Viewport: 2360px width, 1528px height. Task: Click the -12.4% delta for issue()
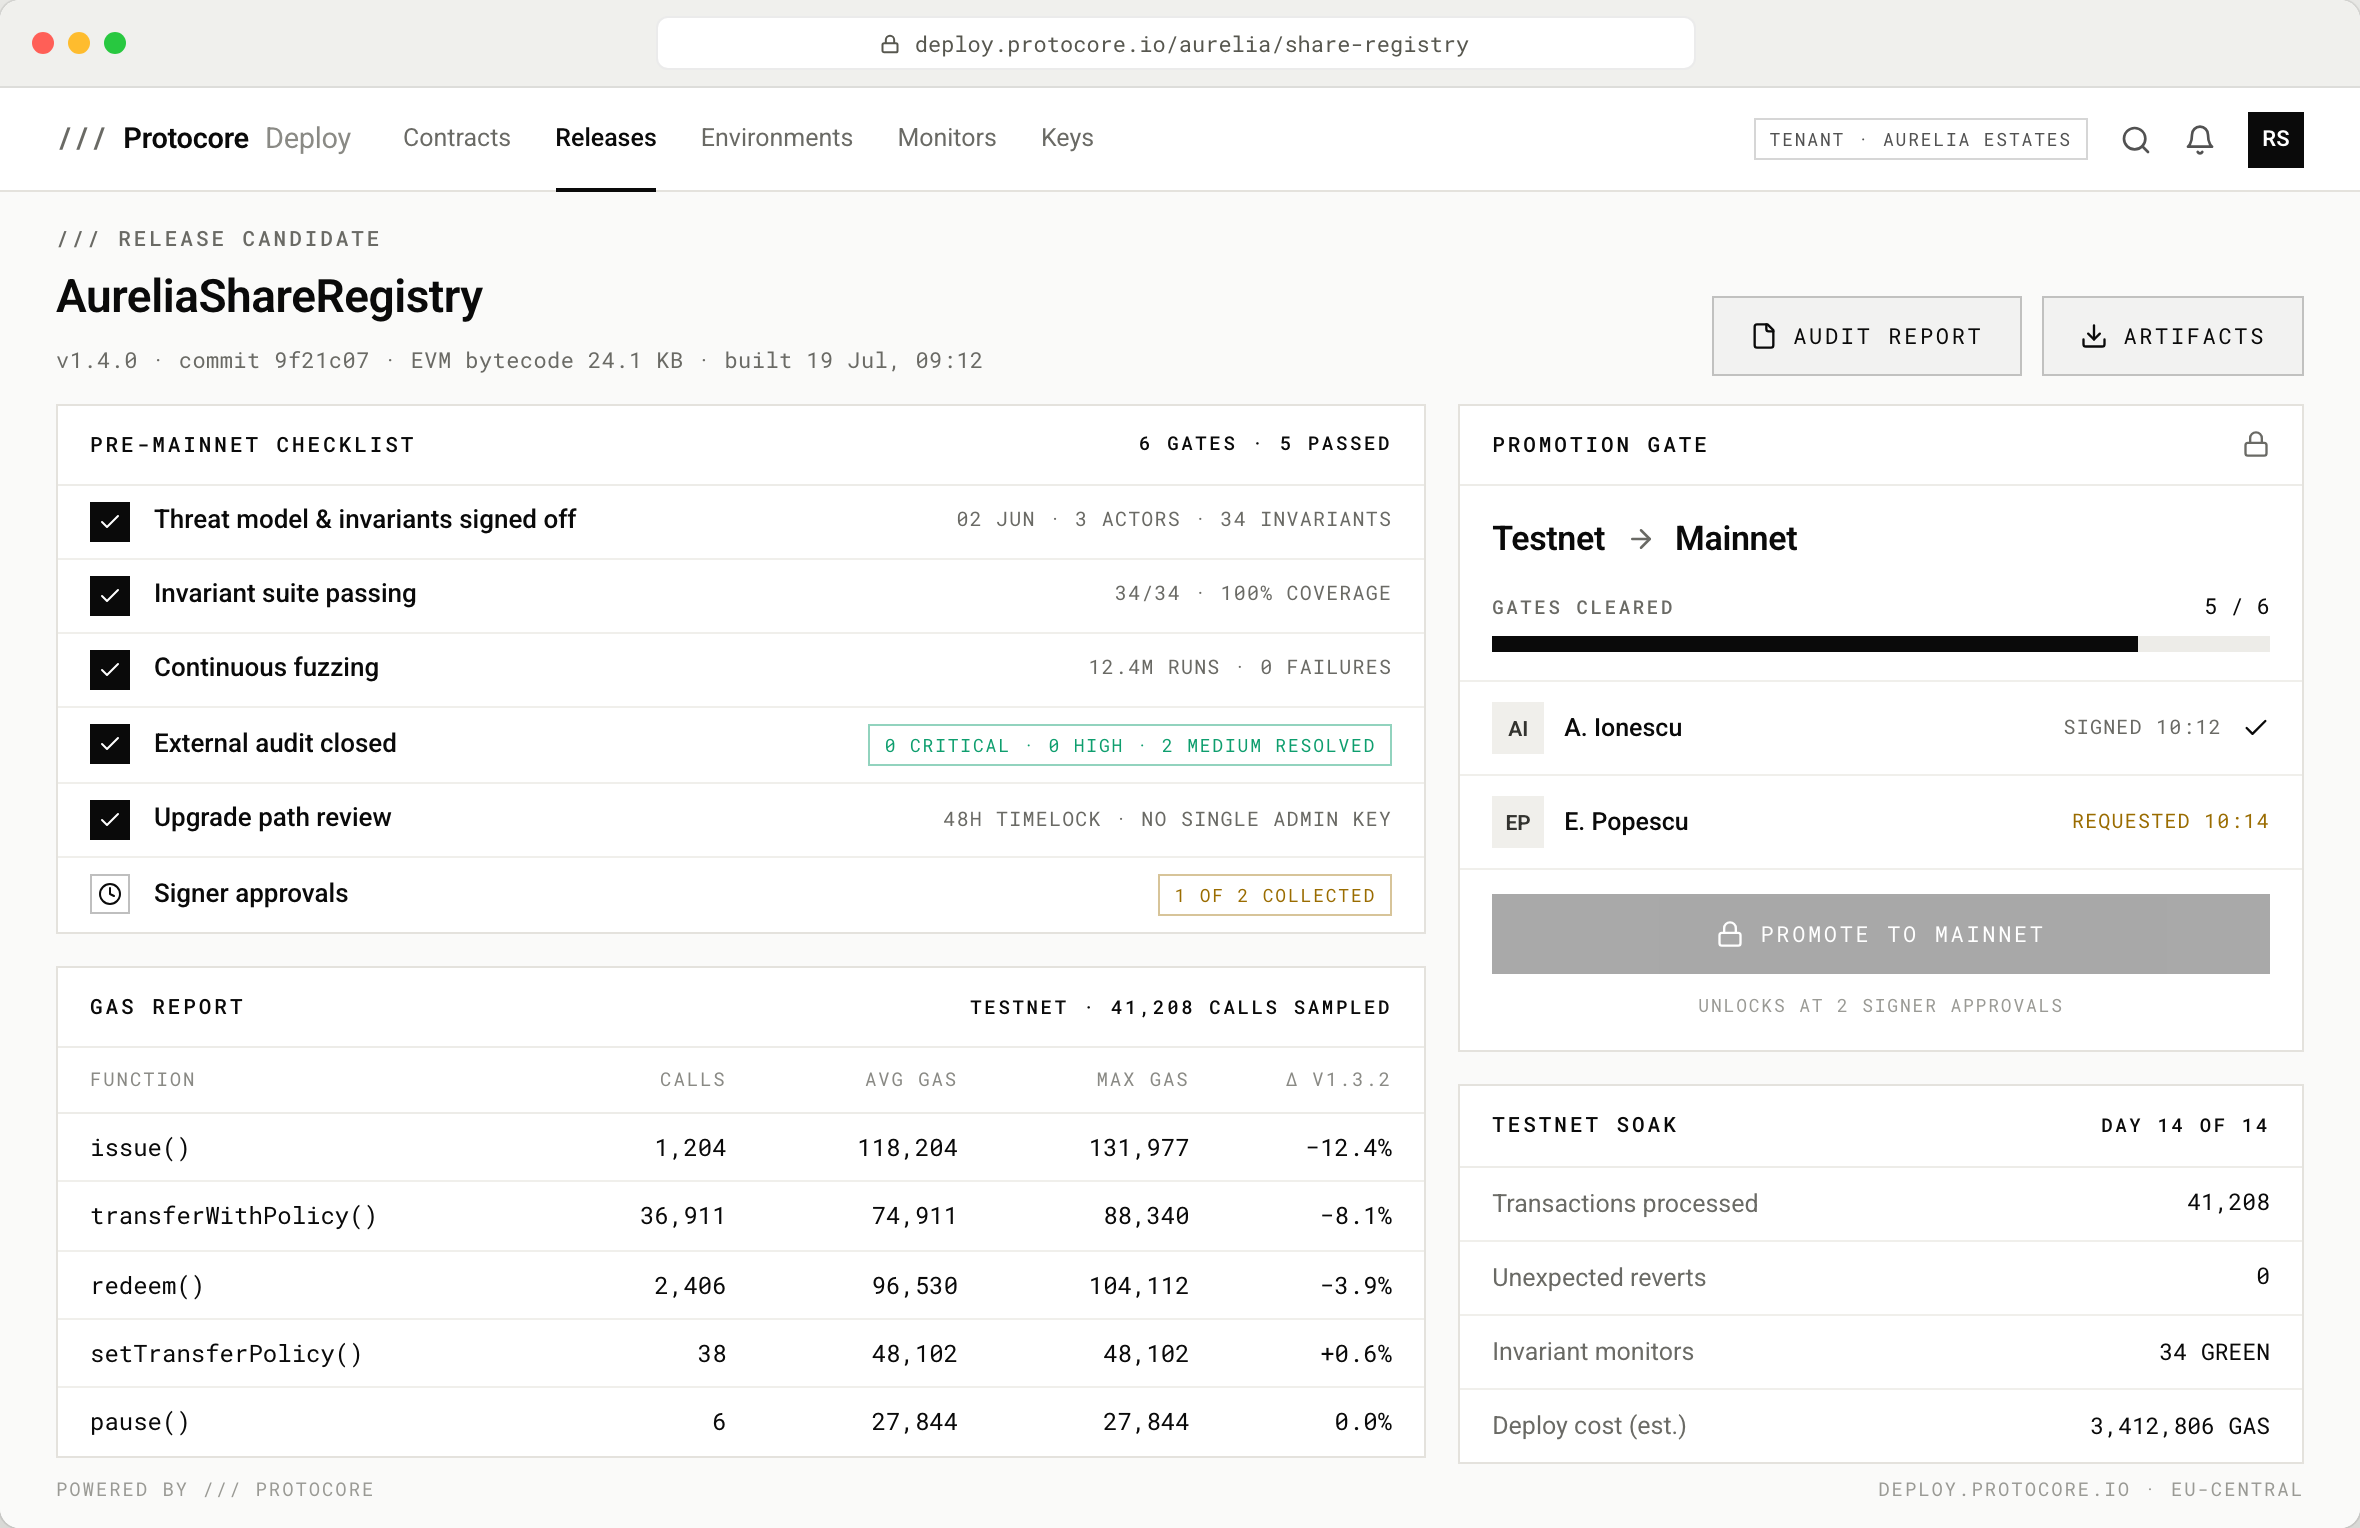click(x=1348, y=1148)
